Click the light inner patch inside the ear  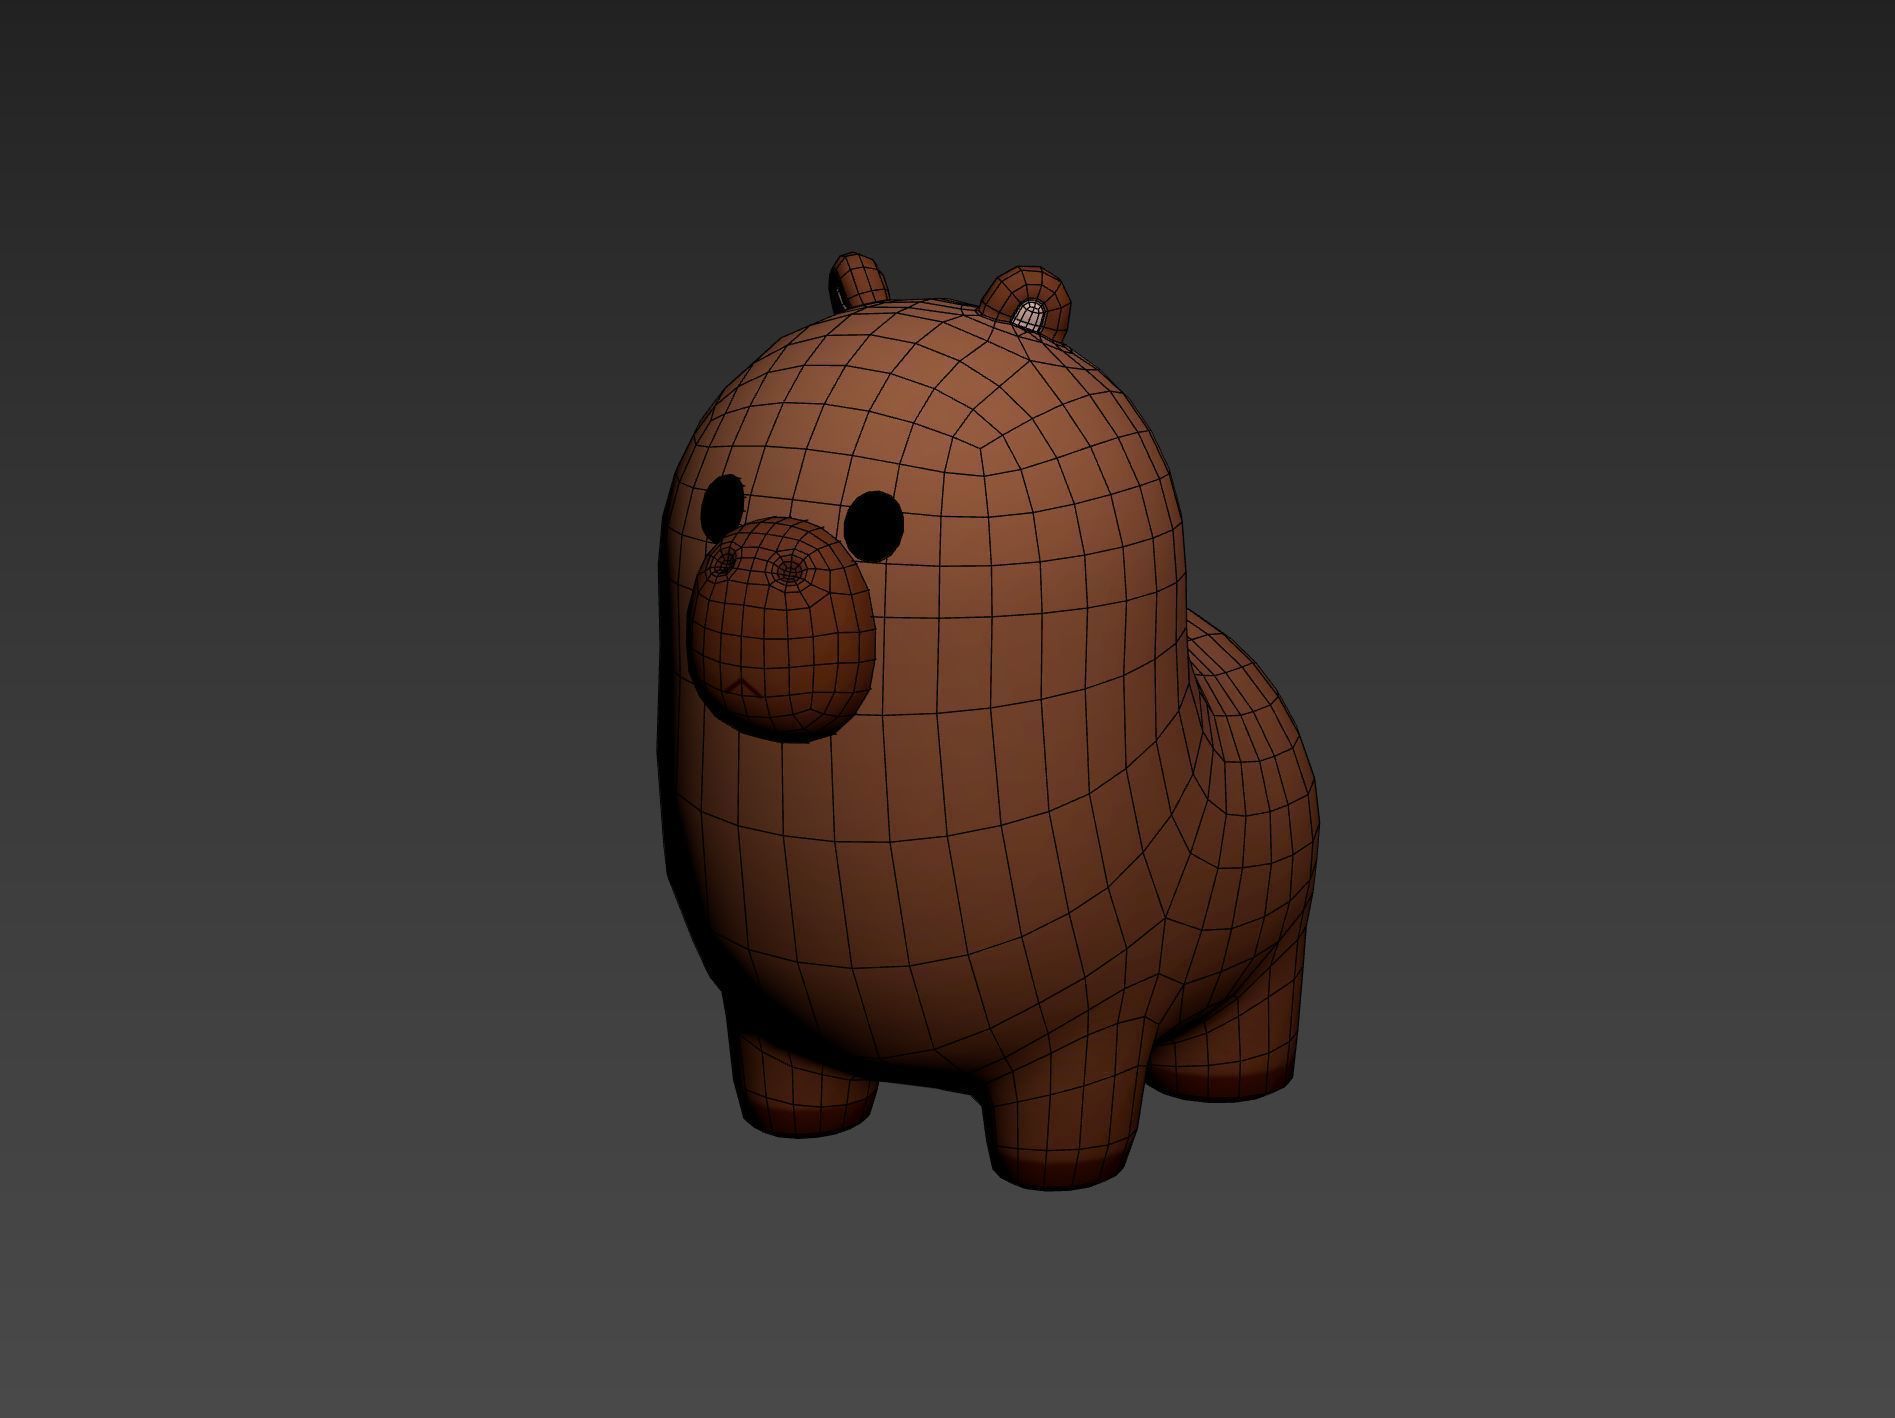(1028, 318)
